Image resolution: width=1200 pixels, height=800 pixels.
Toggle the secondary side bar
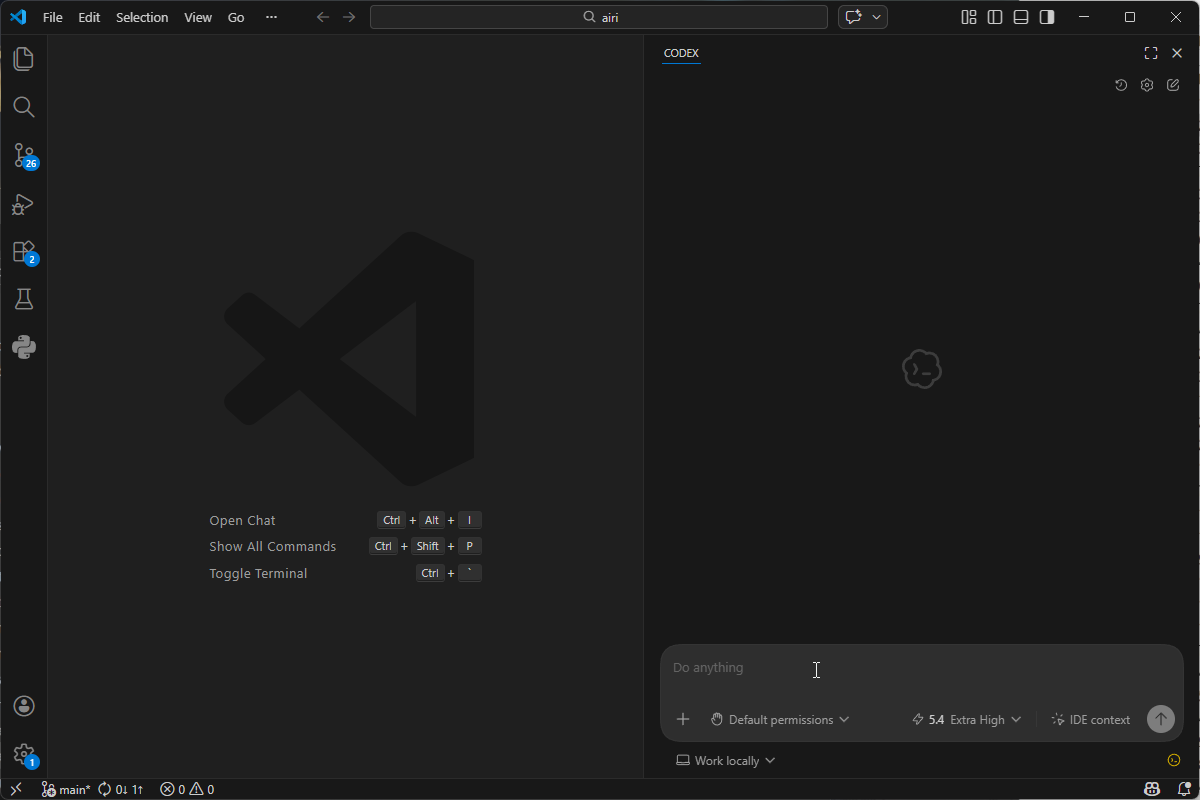point(1046,17)
